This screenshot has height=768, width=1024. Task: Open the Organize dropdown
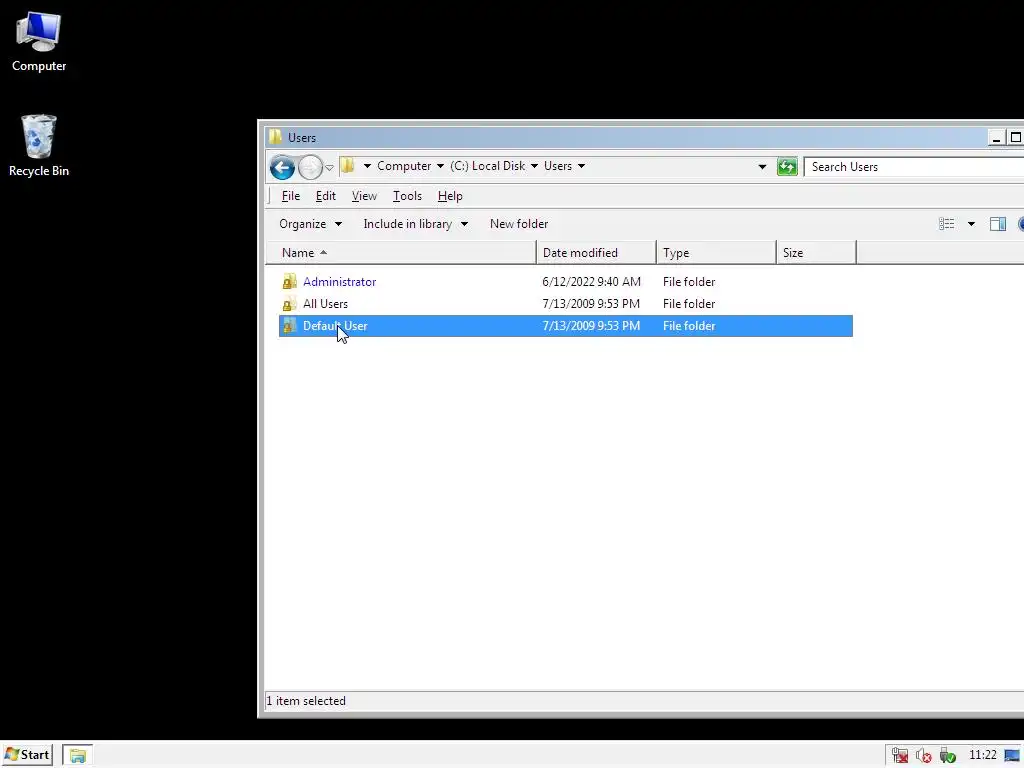[310, 224]
